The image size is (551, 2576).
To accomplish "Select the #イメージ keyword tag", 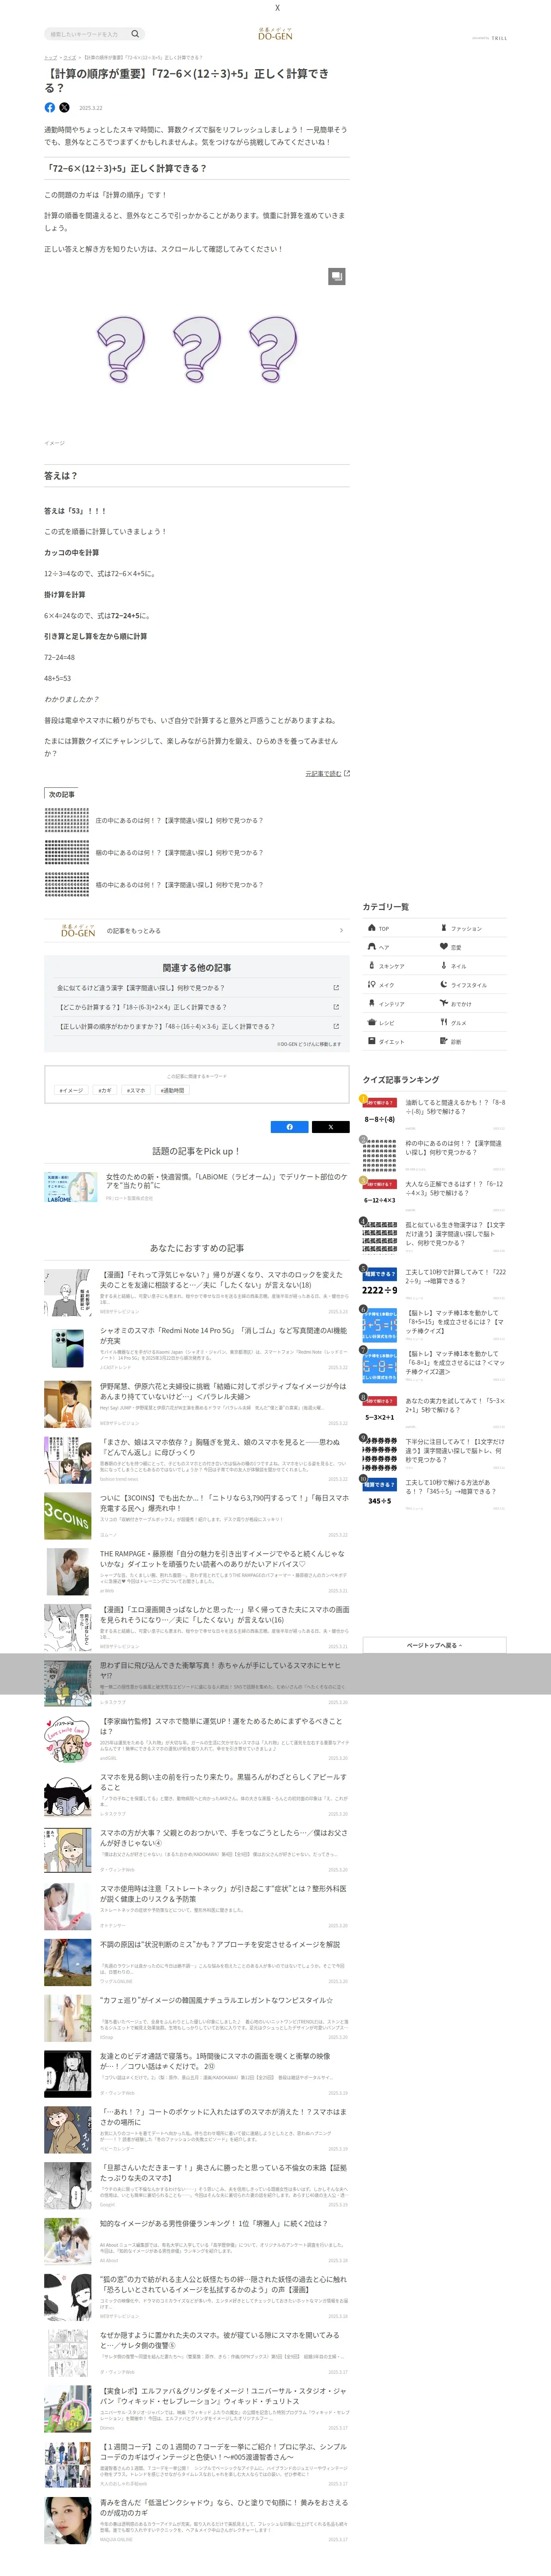I will [x=70, y=1091].
